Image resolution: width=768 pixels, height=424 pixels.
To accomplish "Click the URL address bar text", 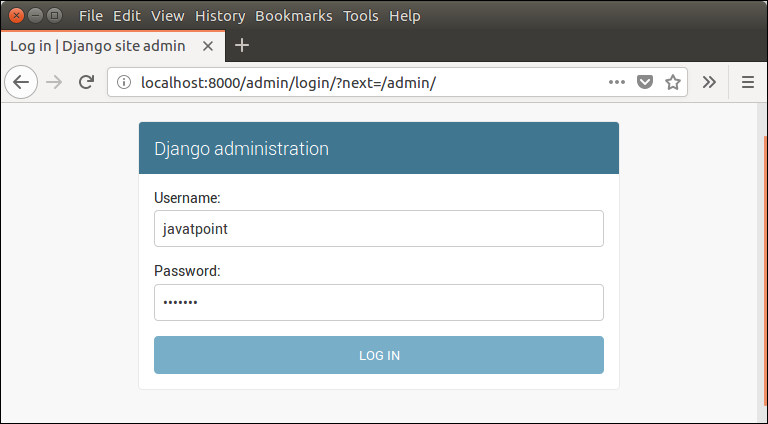I will [288, 83].
